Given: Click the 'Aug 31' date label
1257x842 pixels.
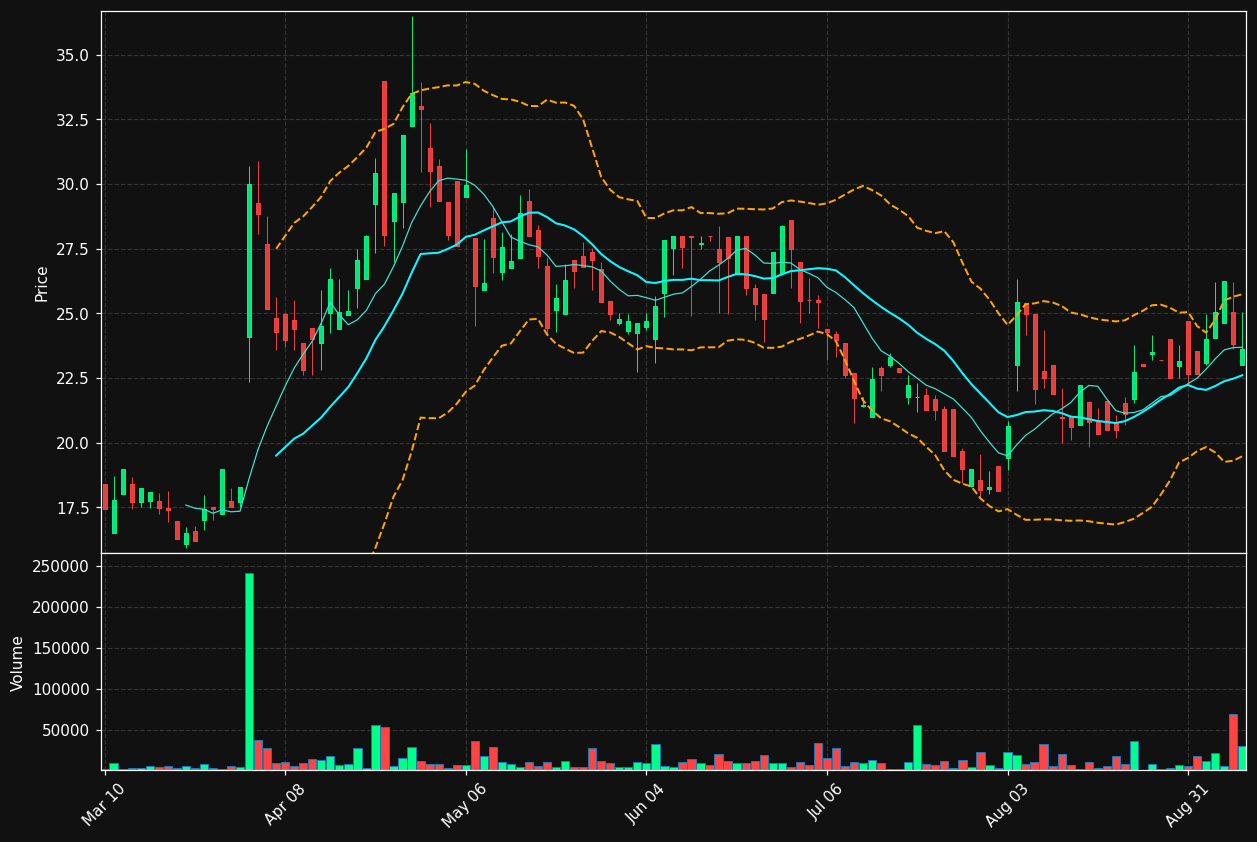Looking at the screenshot, I should pos(1188,805).
